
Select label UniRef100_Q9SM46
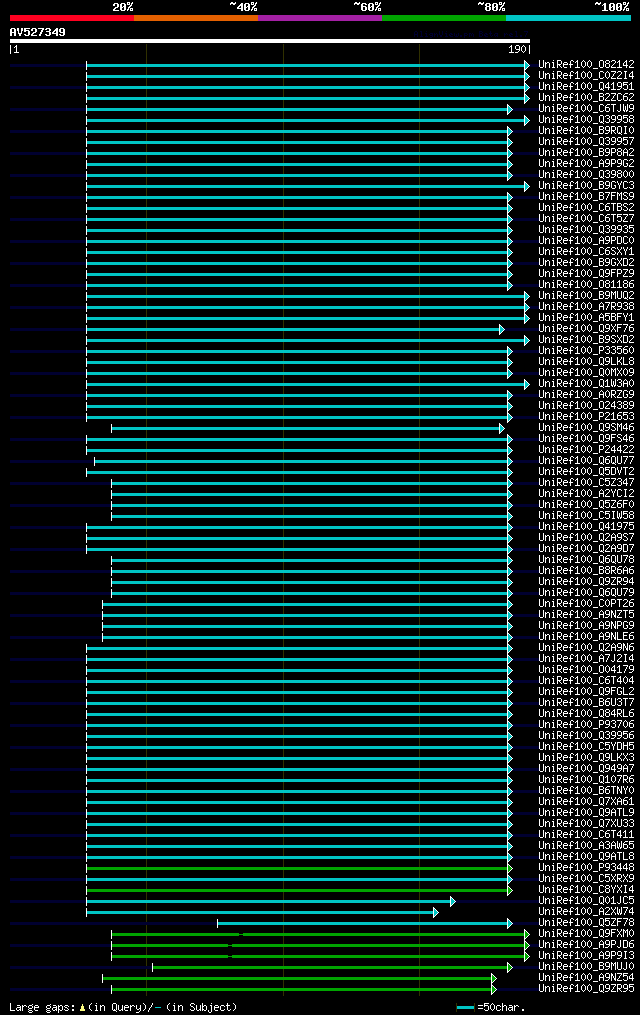586,427
